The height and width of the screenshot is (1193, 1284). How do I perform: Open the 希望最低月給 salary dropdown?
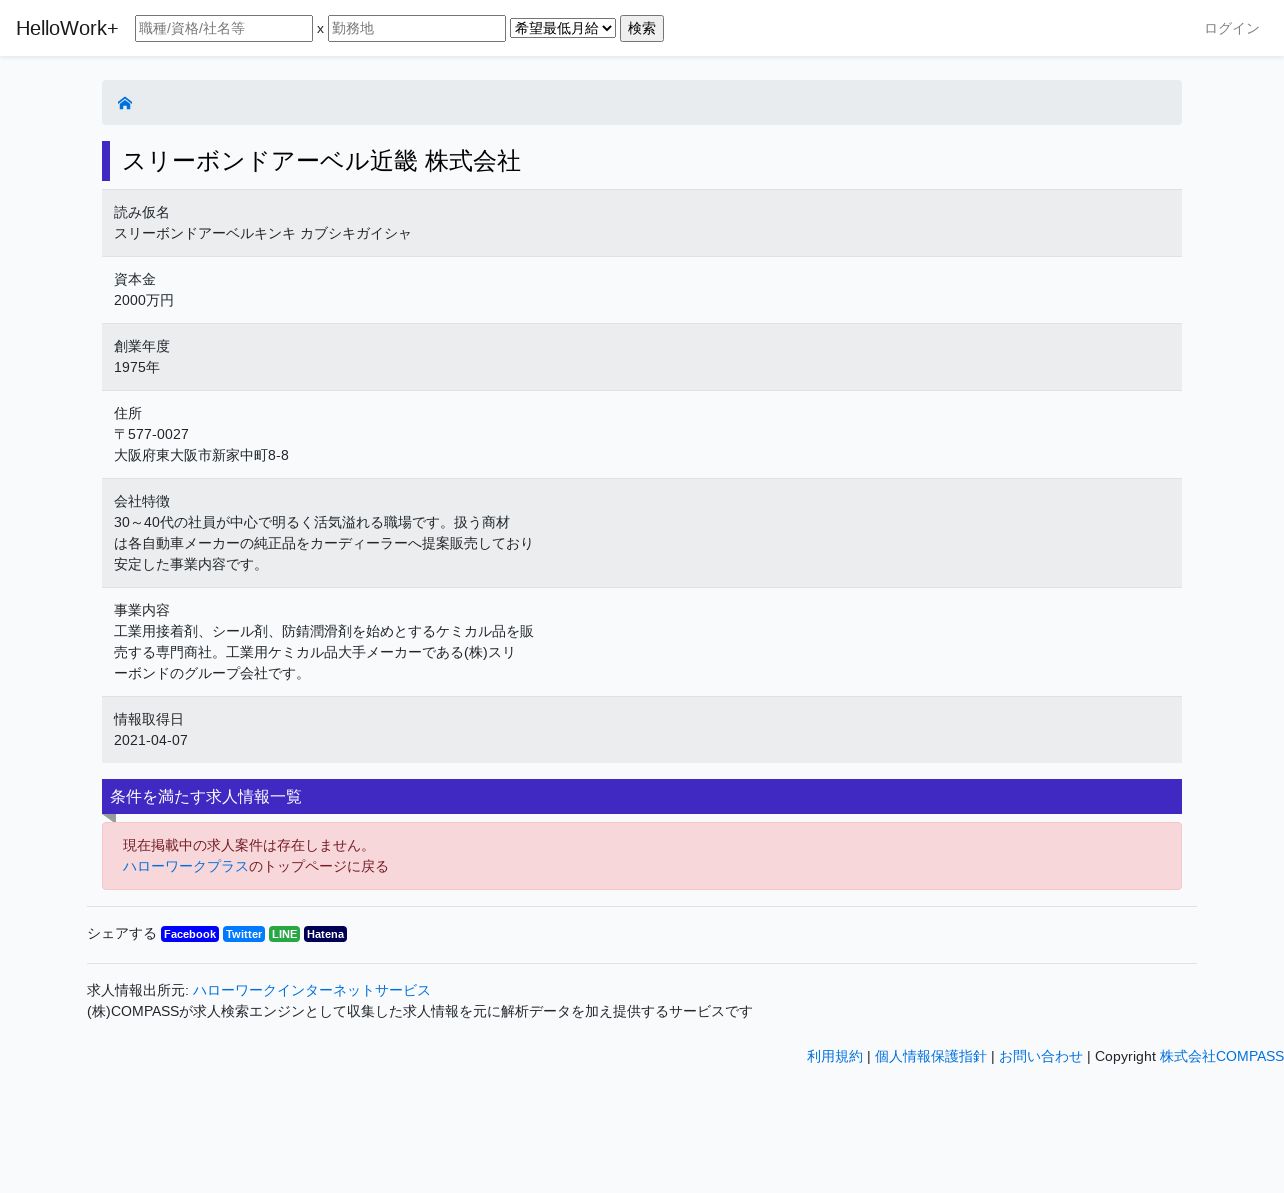563,28
